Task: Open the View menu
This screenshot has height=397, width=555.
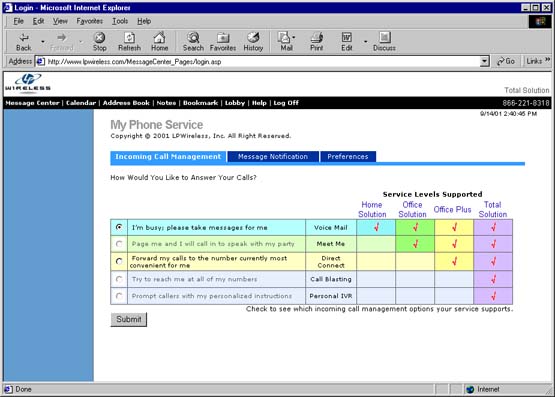Action: tap(60, 21)
